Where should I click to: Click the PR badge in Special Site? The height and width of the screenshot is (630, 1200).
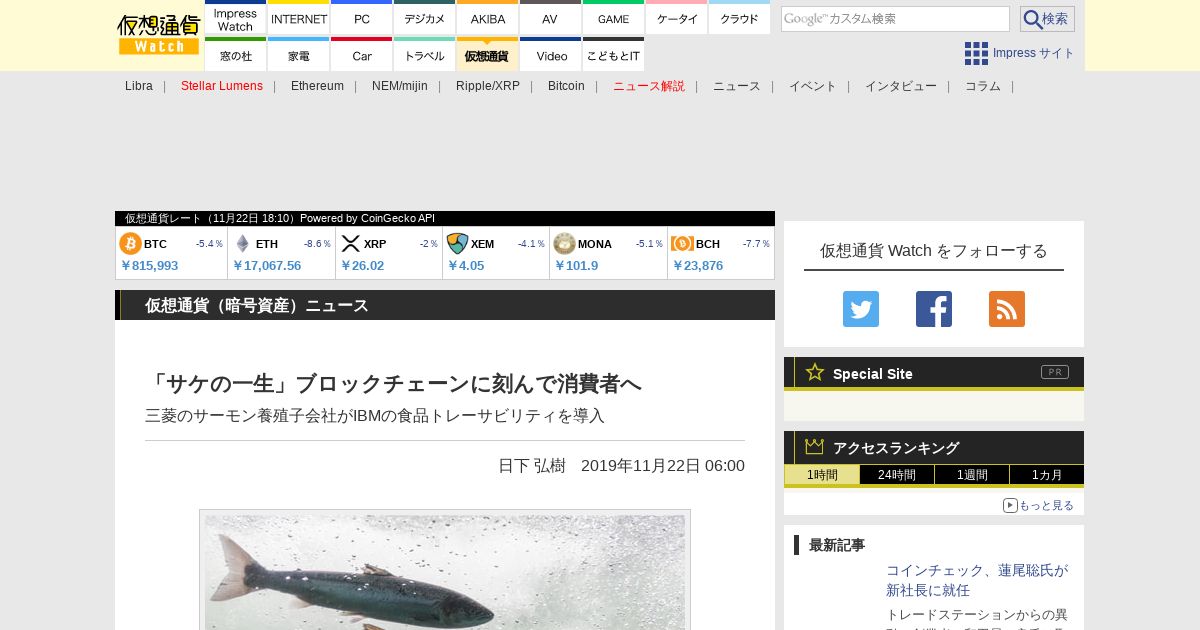(1055, 372)
